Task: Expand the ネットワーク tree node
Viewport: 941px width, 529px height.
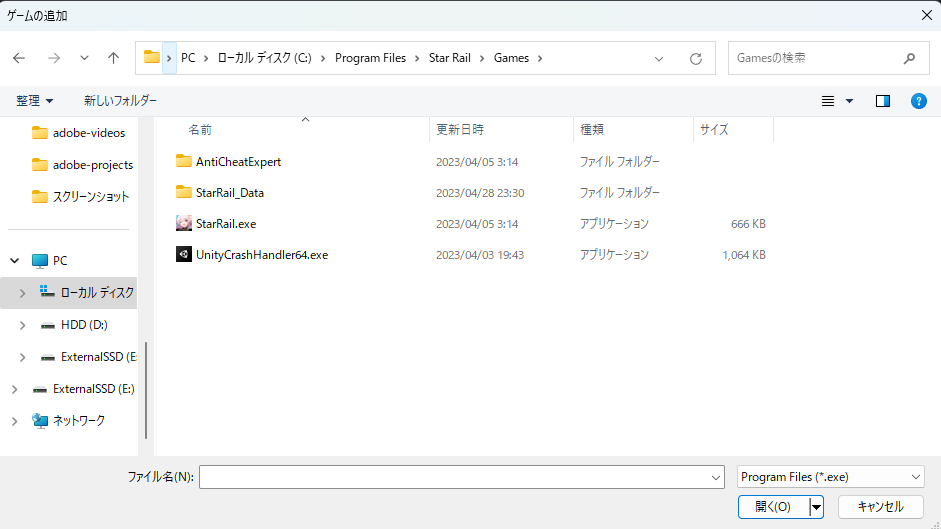Action: click(x=14, y=422)
